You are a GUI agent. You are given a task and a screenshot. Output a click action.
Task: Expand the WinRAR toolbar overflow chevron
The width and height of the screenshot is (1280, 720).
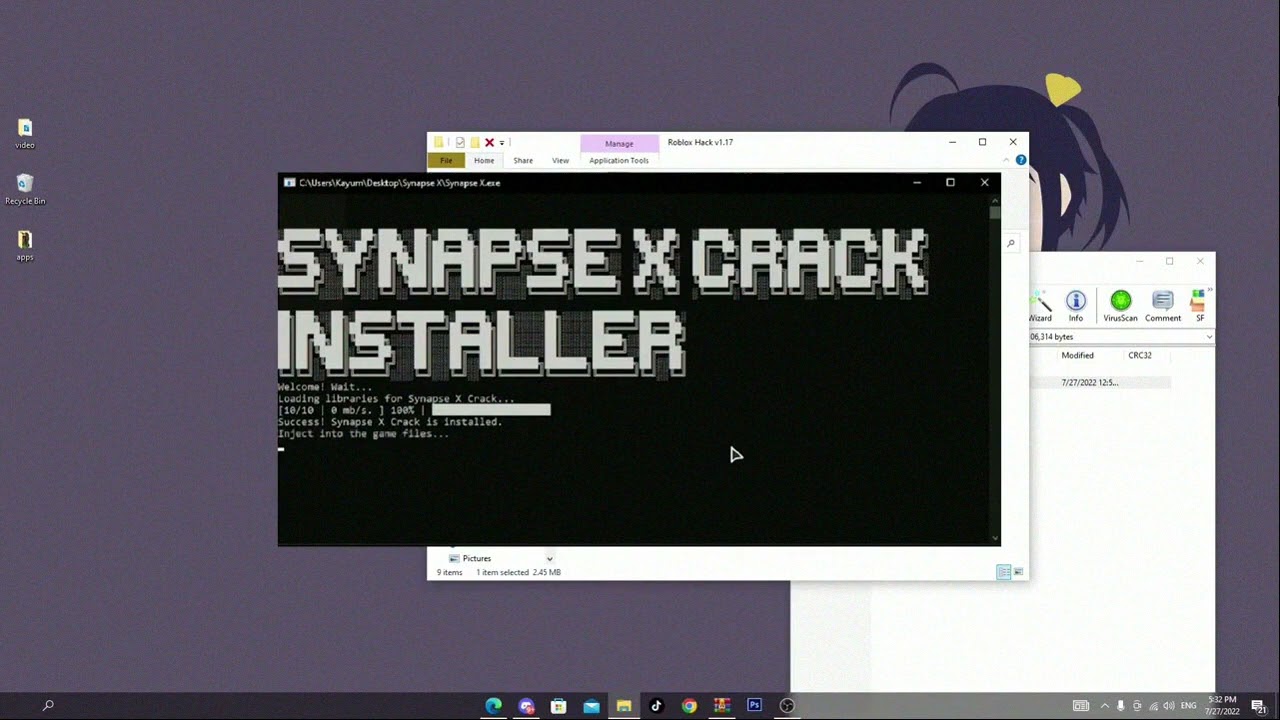(x=1210, y=291)
